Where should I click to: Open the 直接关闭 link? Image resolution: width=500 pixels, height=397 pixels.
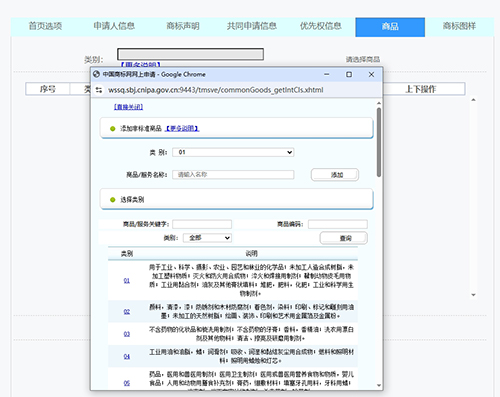128,107
